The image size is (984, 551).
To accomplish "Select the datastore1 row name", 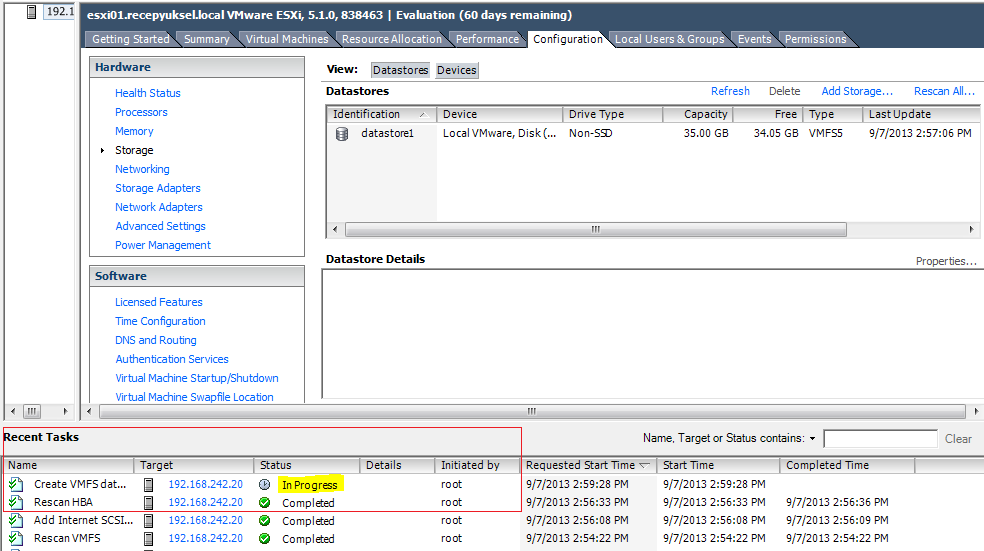I will pyautogui.click(x=387, y=133).
